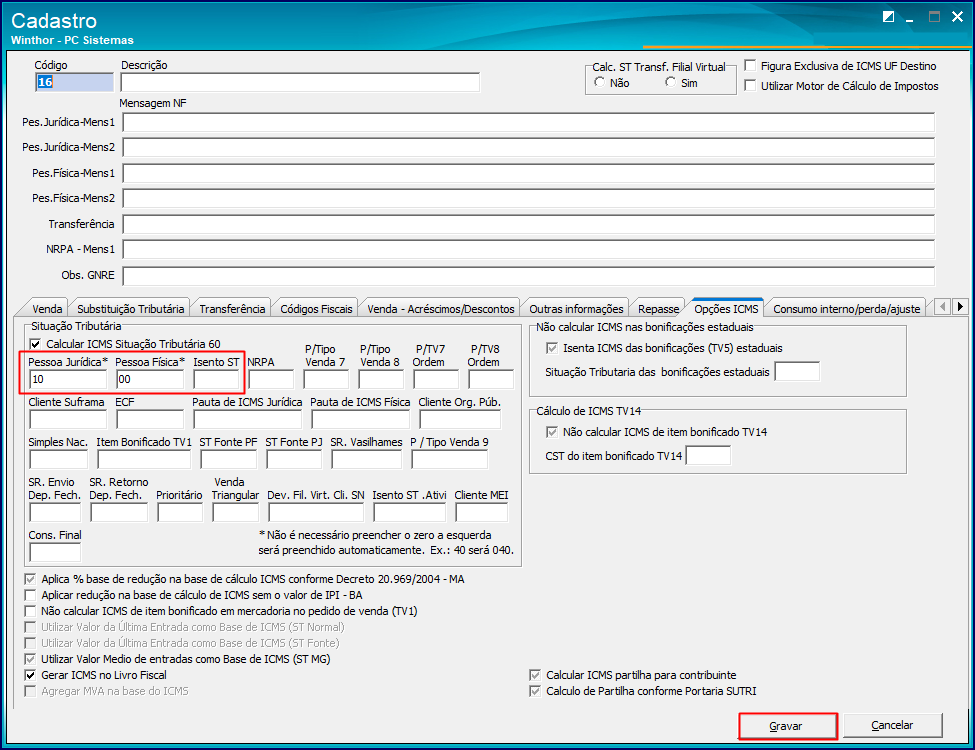This screenshot has width=975, height=750.
Task: Open the Repasse tab
Action: [x=658, y=308]
